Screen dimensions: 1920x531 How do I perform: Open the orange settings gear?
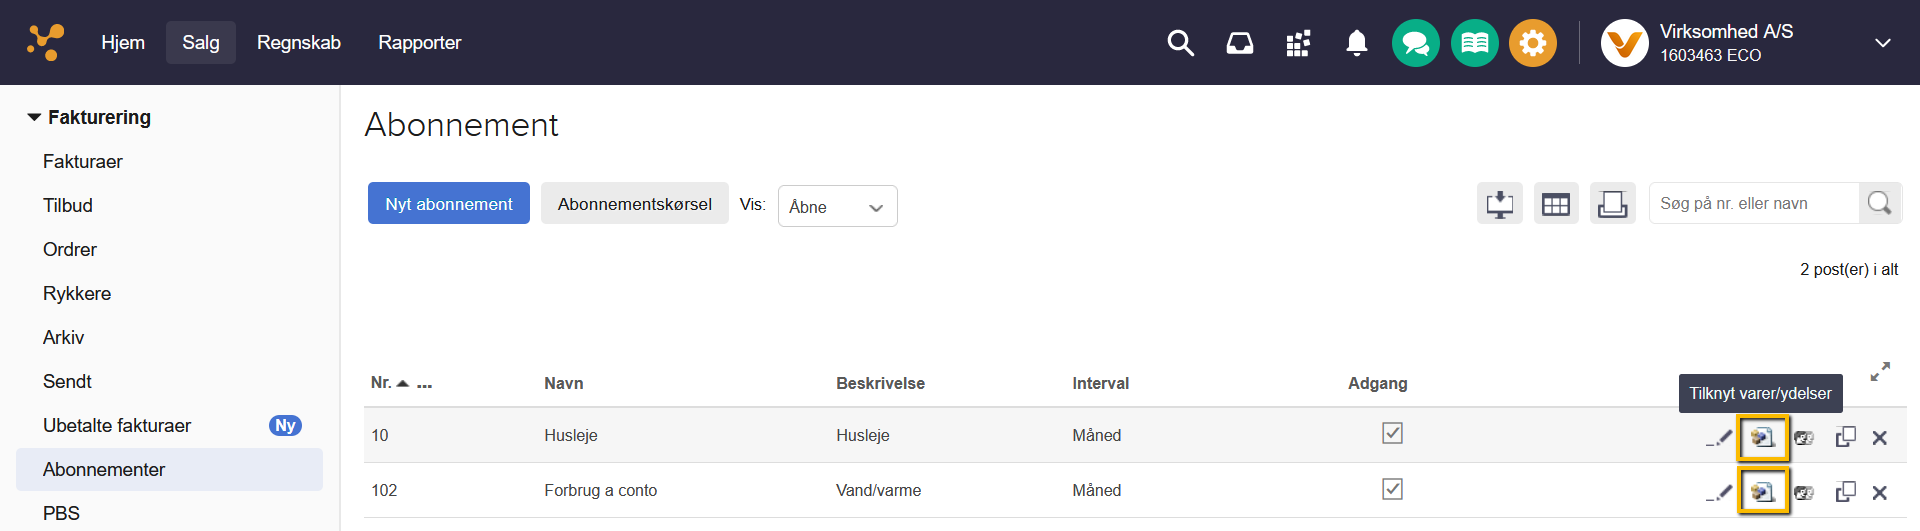pos(1532,43)
